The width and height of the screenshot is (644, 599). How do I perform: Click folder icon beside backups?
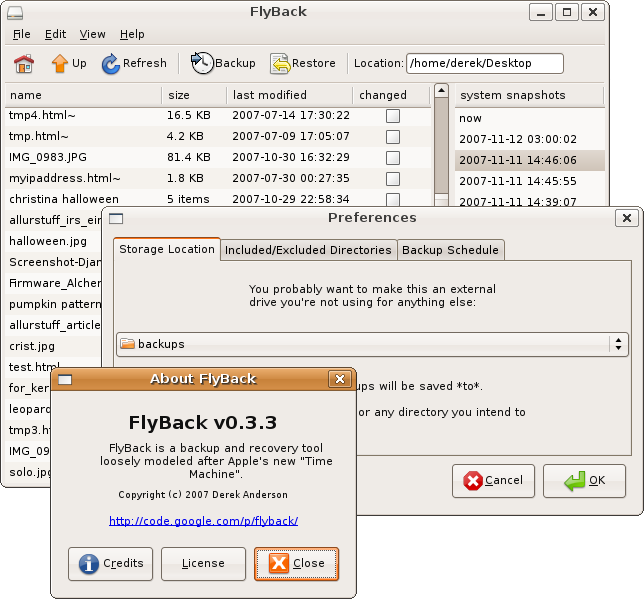pyautogui.click(x=128, y=343)
